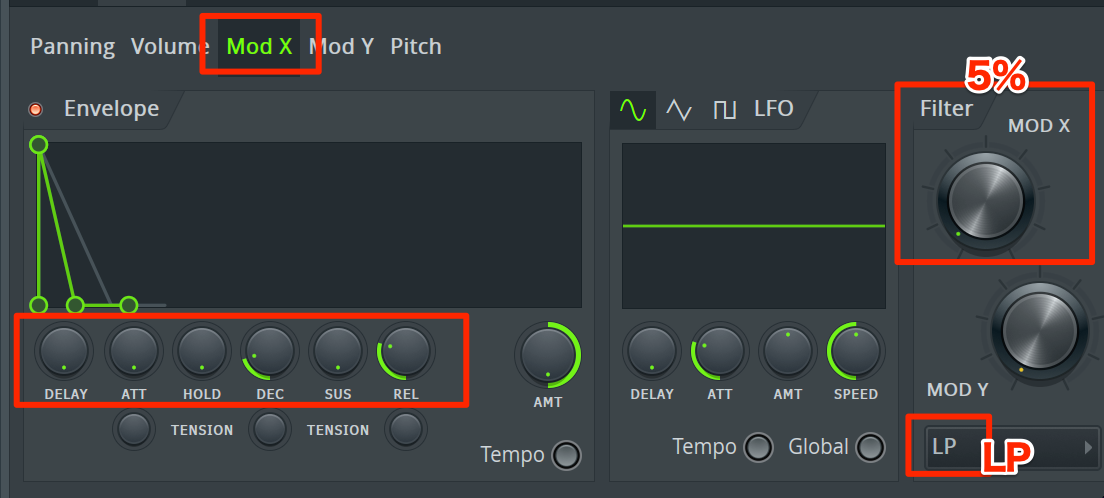Select the sine wave LFO shape

(632, 109)
